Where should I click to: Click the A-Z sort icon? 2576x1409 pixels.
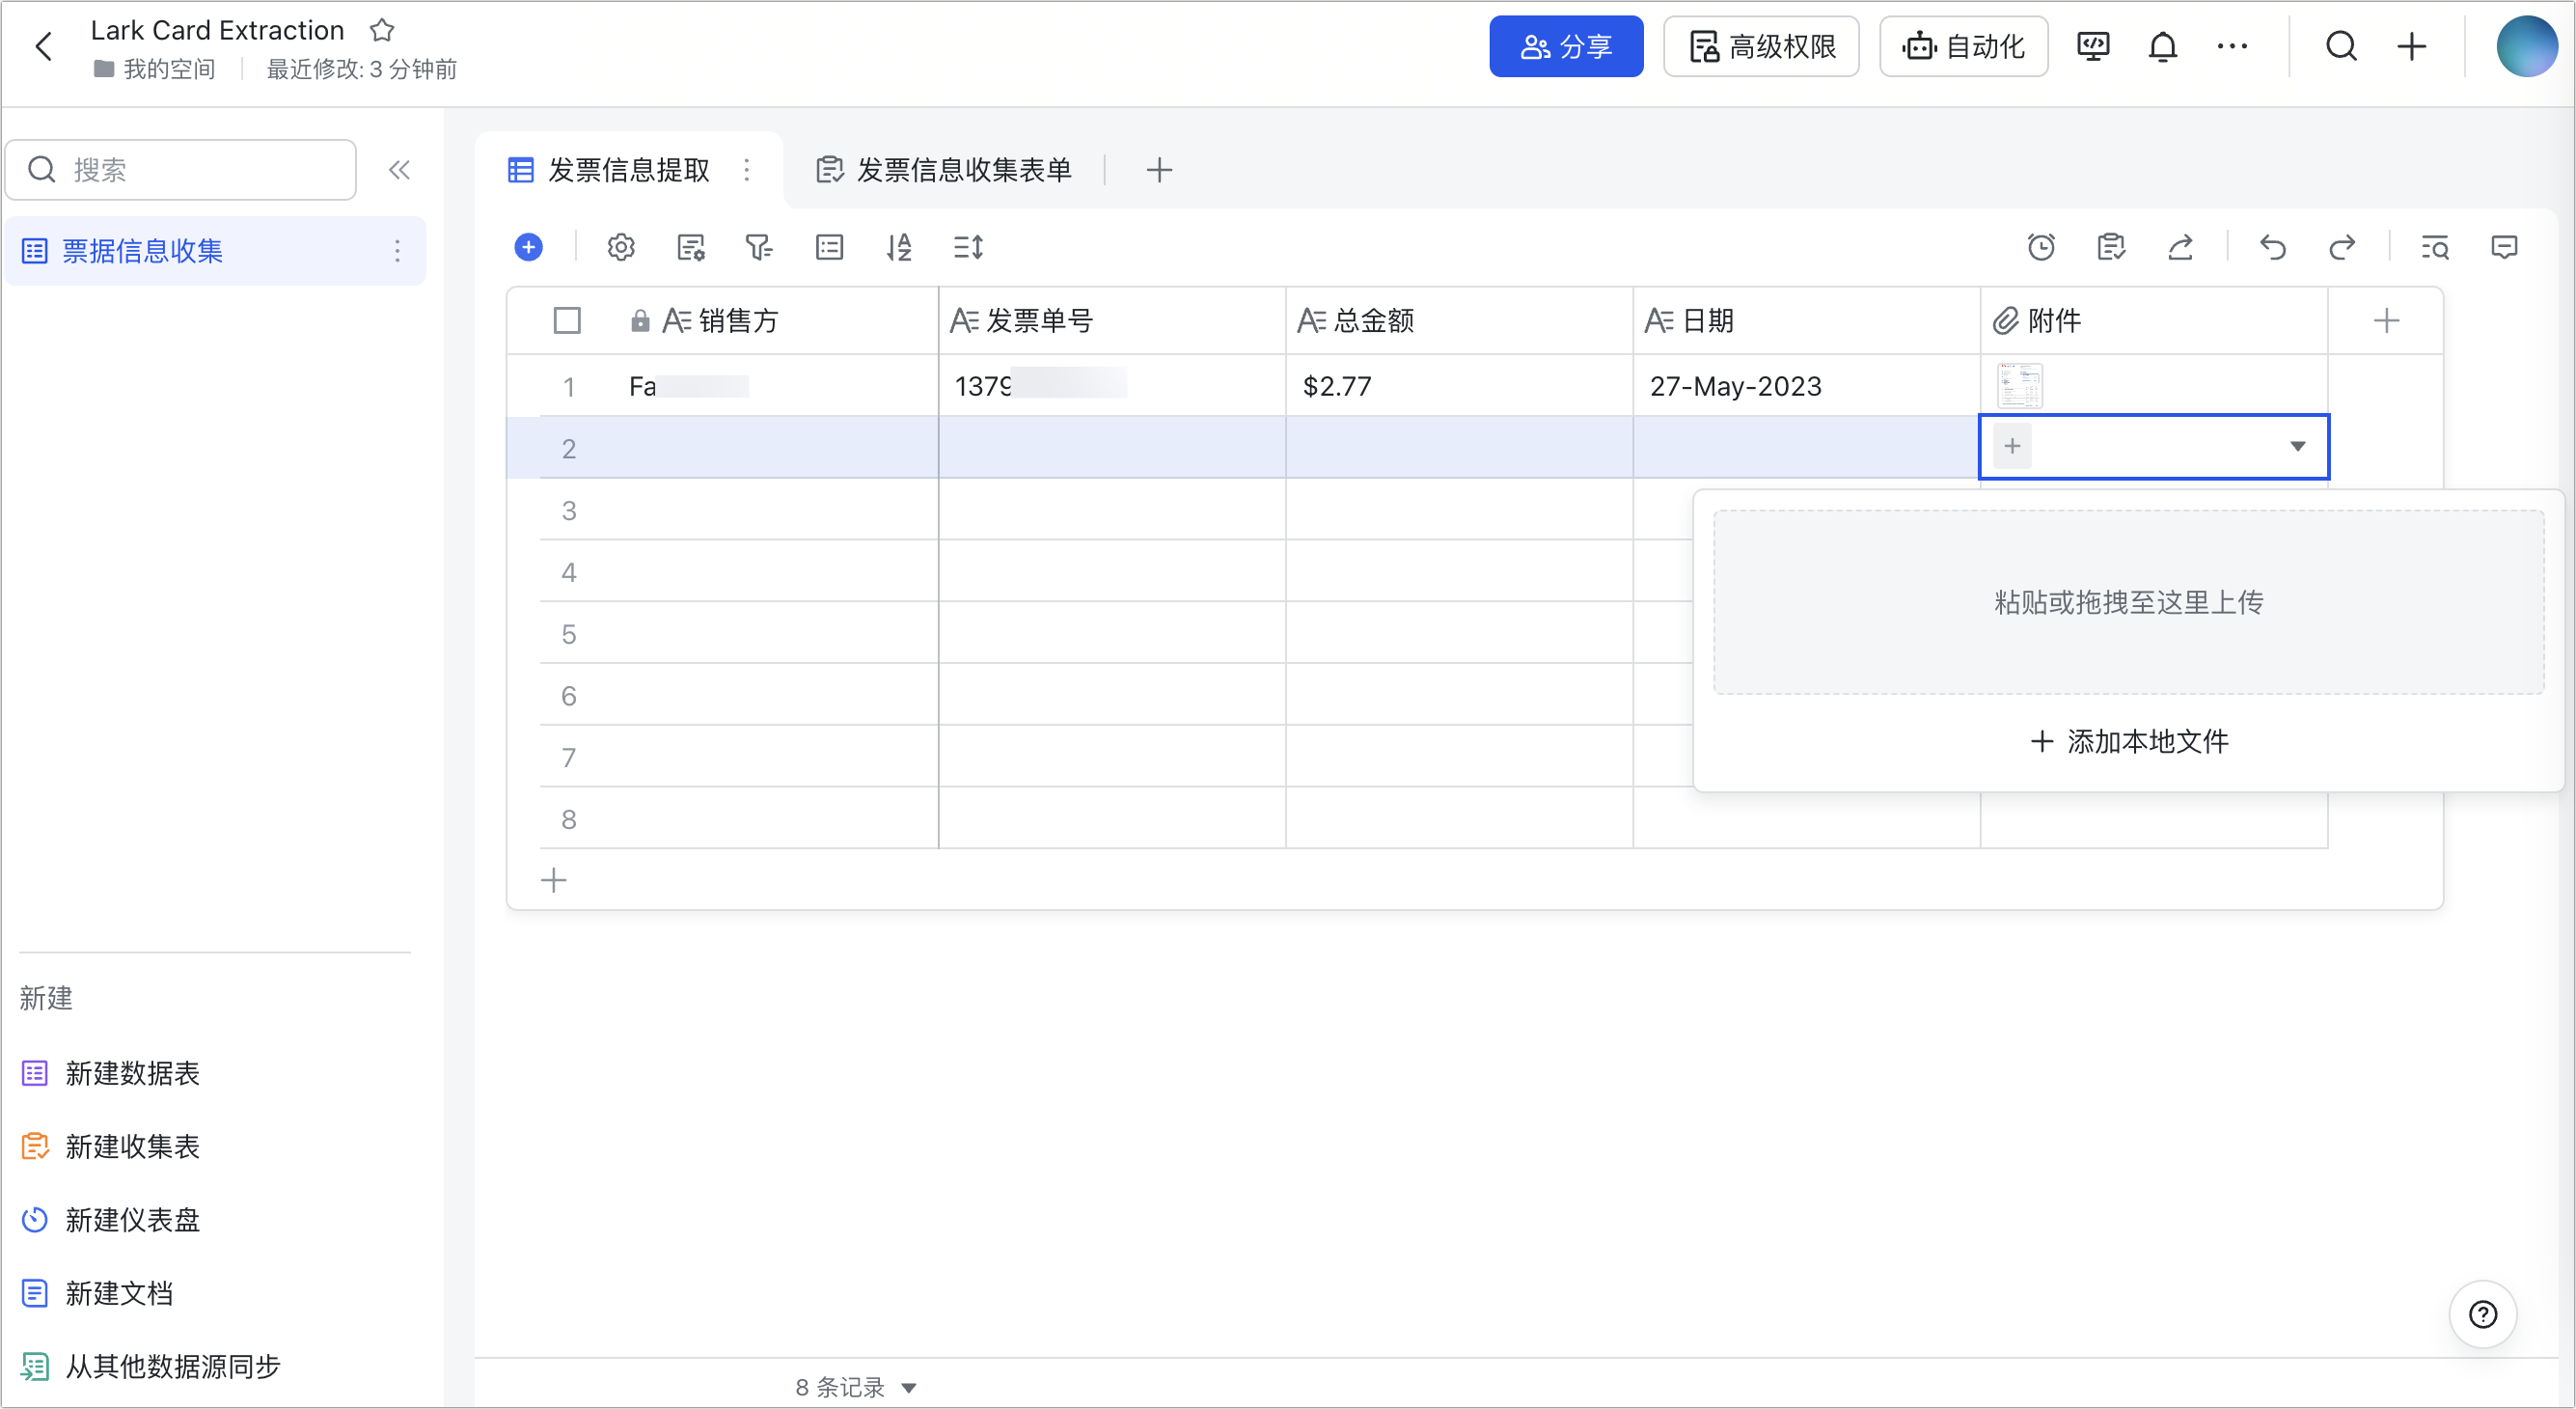pyautogui.click(x=898, y=247)
